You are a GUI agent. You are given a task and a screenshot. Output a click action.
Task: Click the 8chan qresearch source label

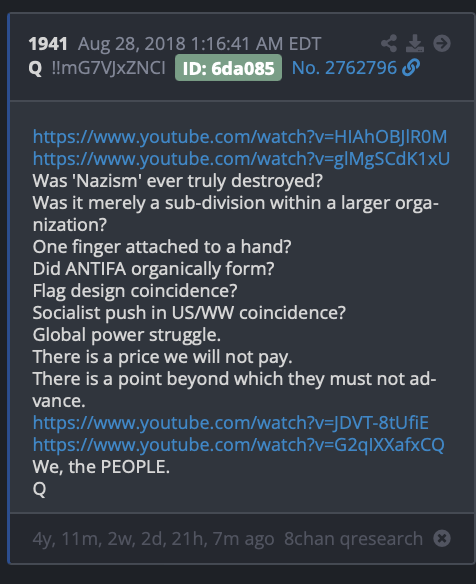click(x=353, y=539)
